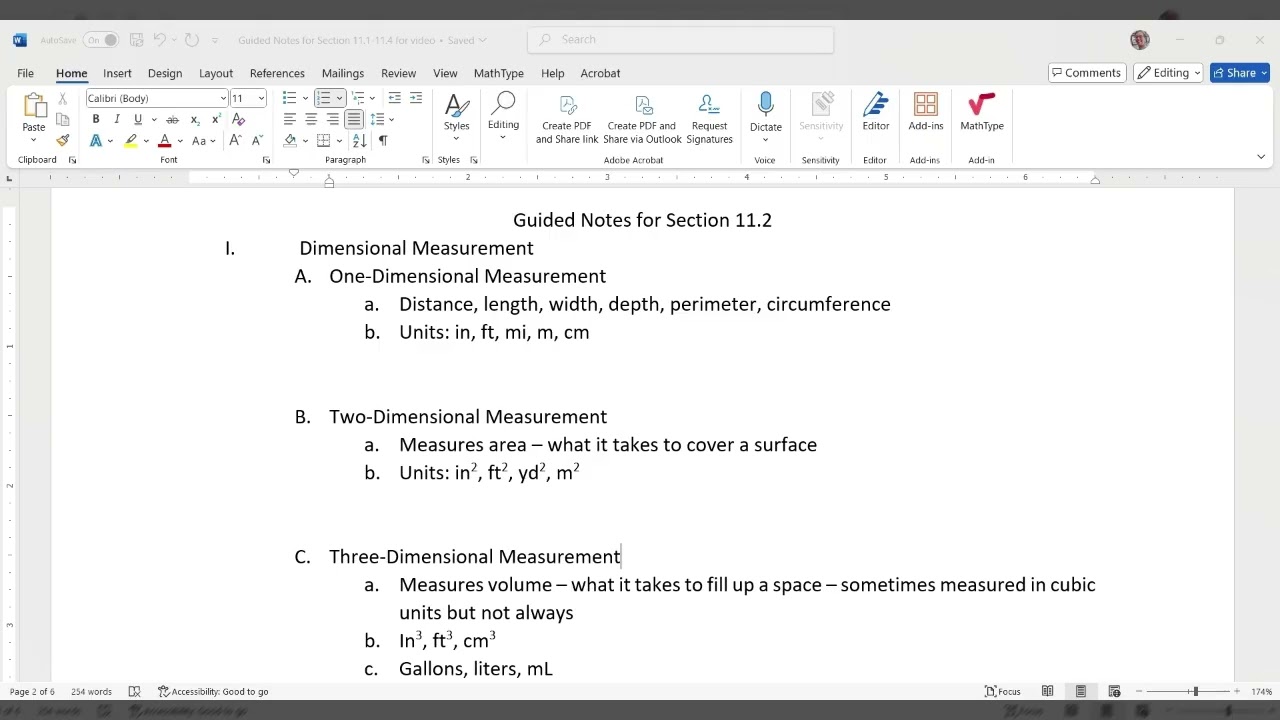
Task: Apply superscript formatting
Action: click(216, 120)
